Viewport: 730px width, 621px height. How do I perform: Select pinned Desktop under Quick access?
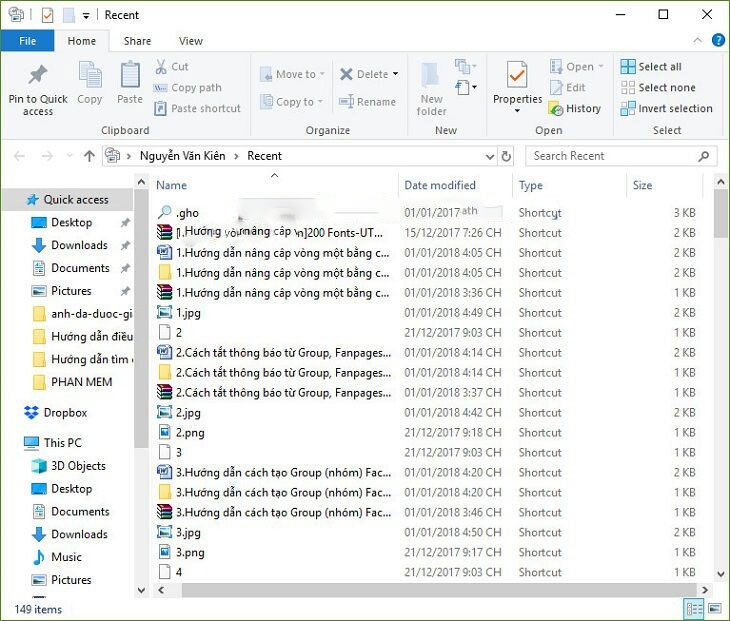click(x=70, y=223)
